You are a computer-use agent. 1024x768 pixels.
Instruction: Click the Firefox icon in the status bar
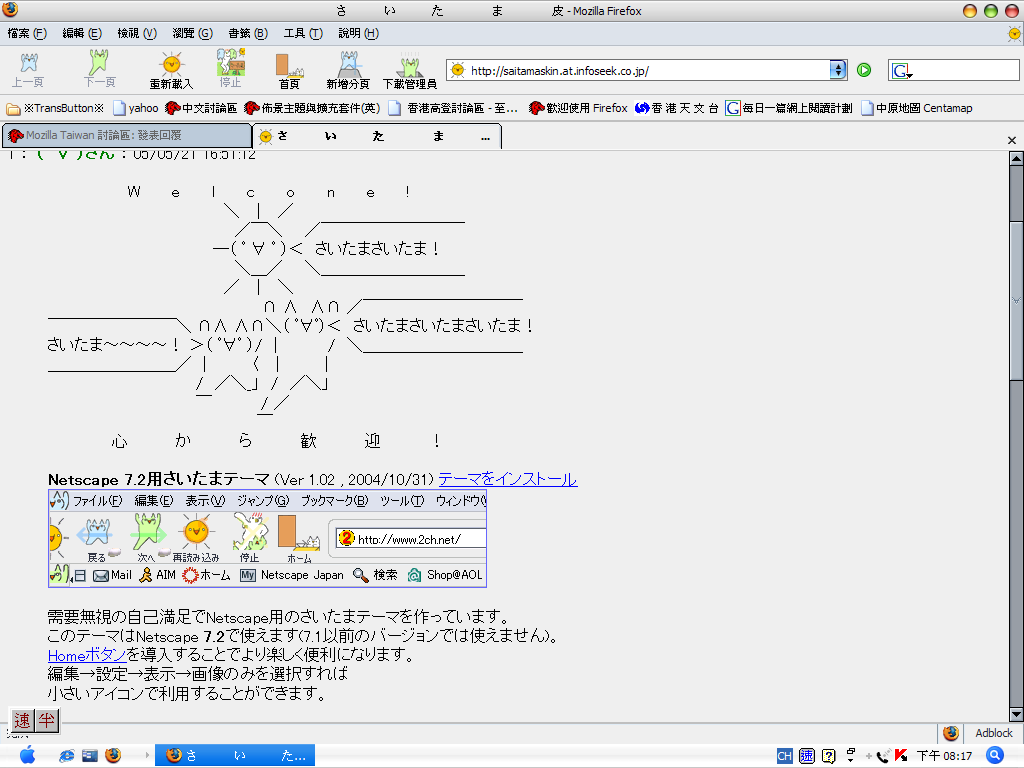[x=950, y=733]
